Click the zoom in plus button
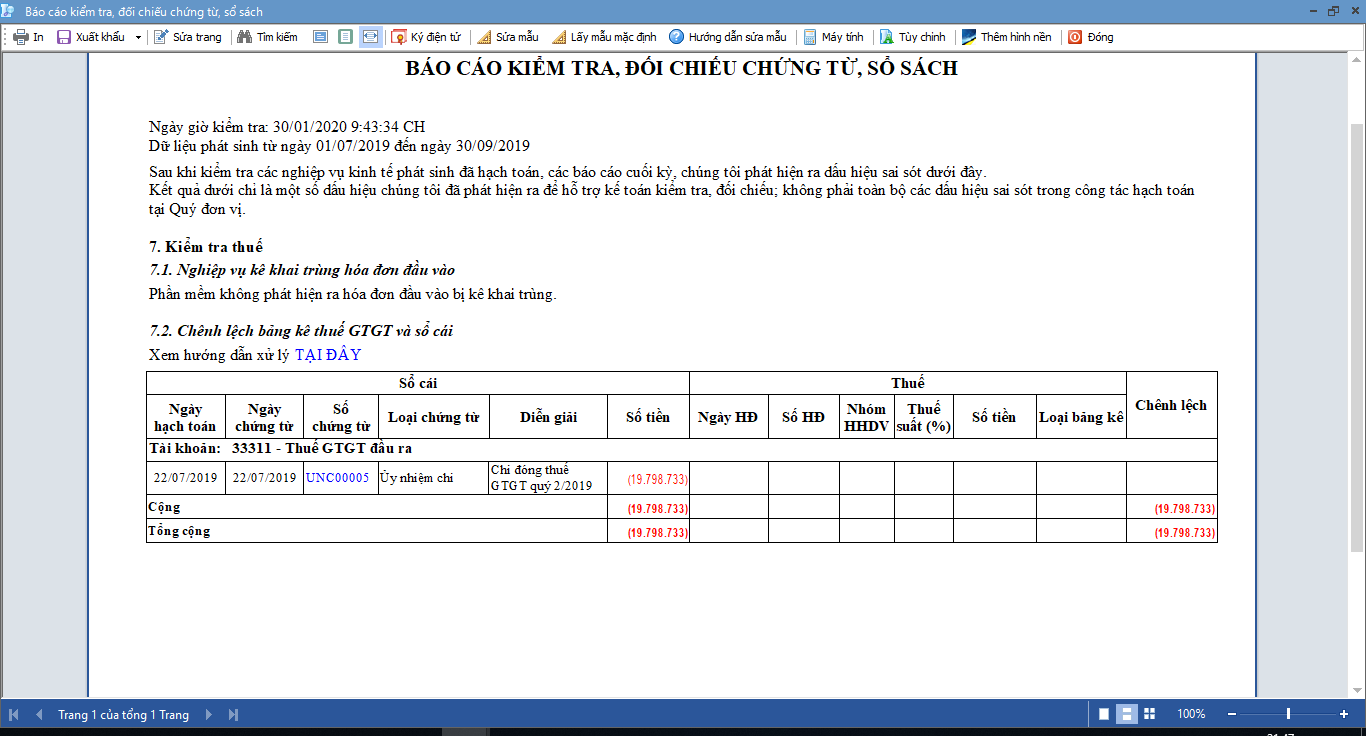Screen dimensions: 1366x736 click(x=1344, y=714)
